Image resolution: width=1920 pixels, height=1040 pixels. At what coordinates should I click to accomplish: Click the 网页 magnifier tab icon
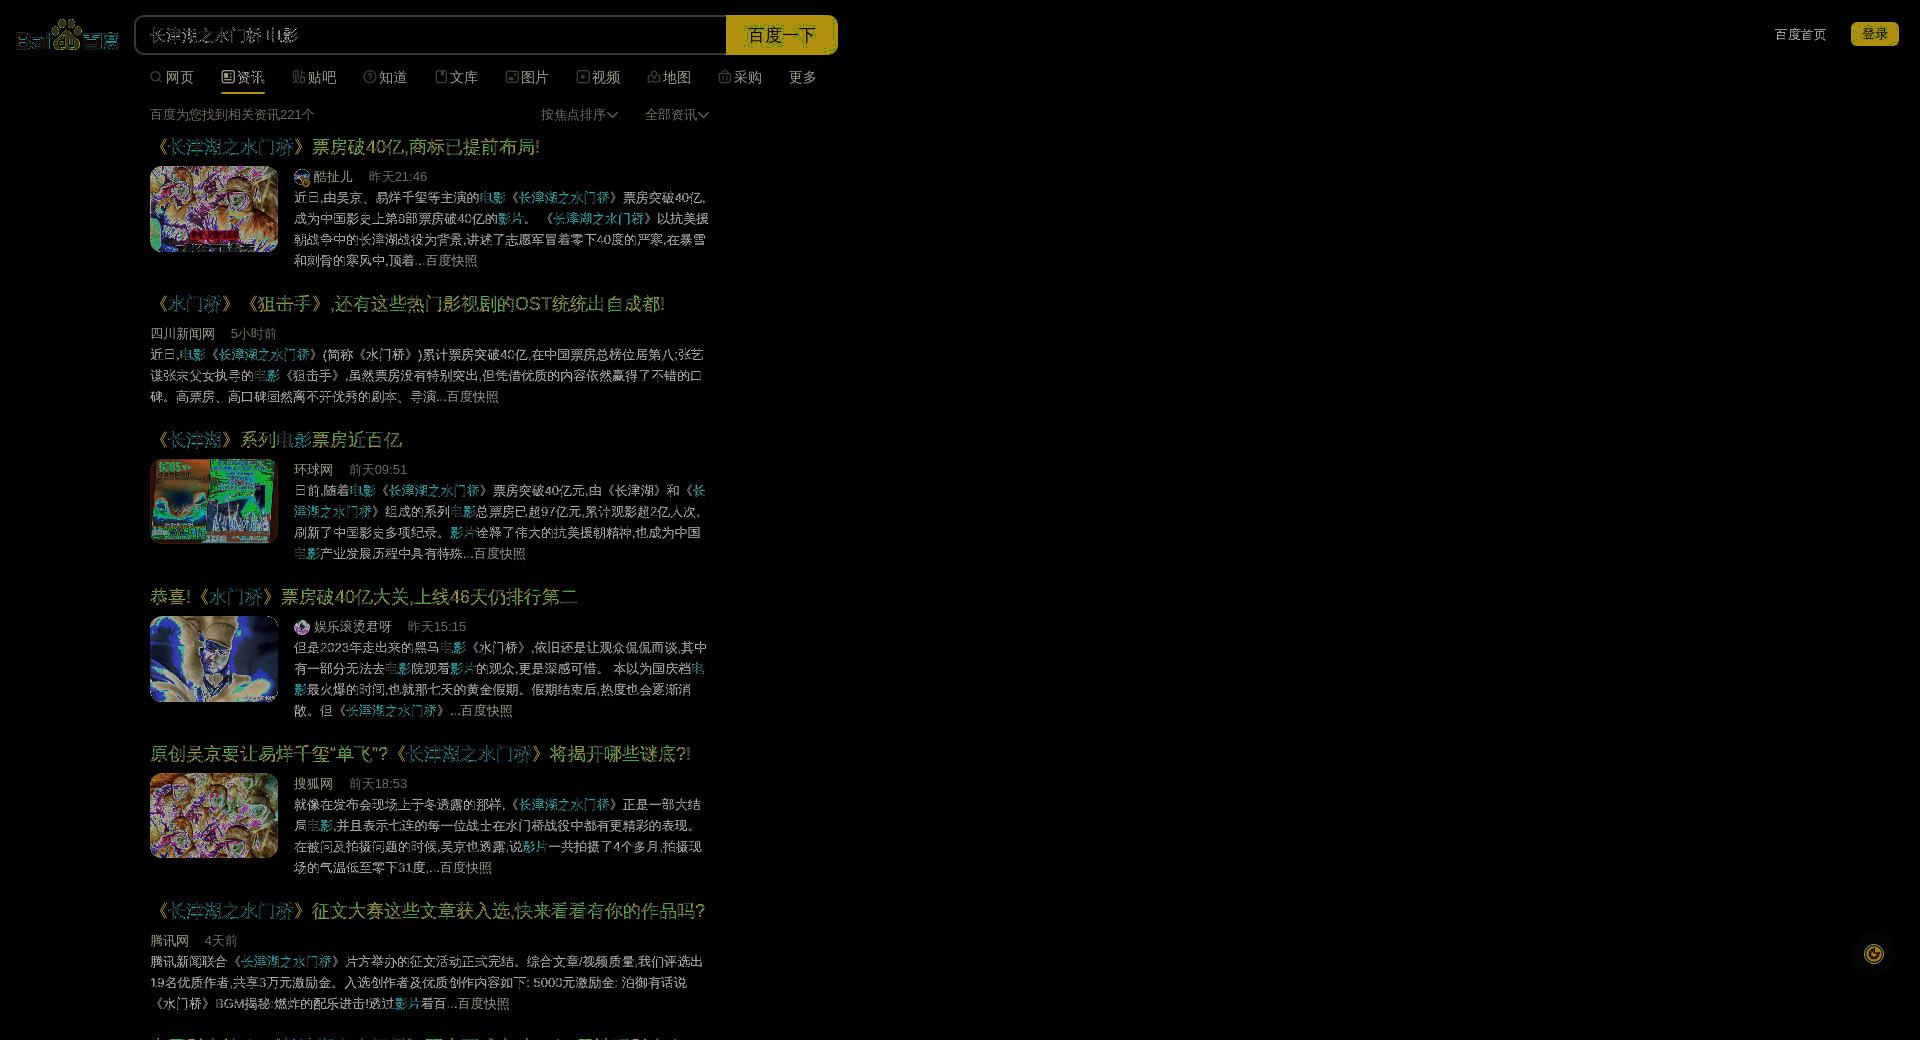pyautogui.click(x=156, y=77)
